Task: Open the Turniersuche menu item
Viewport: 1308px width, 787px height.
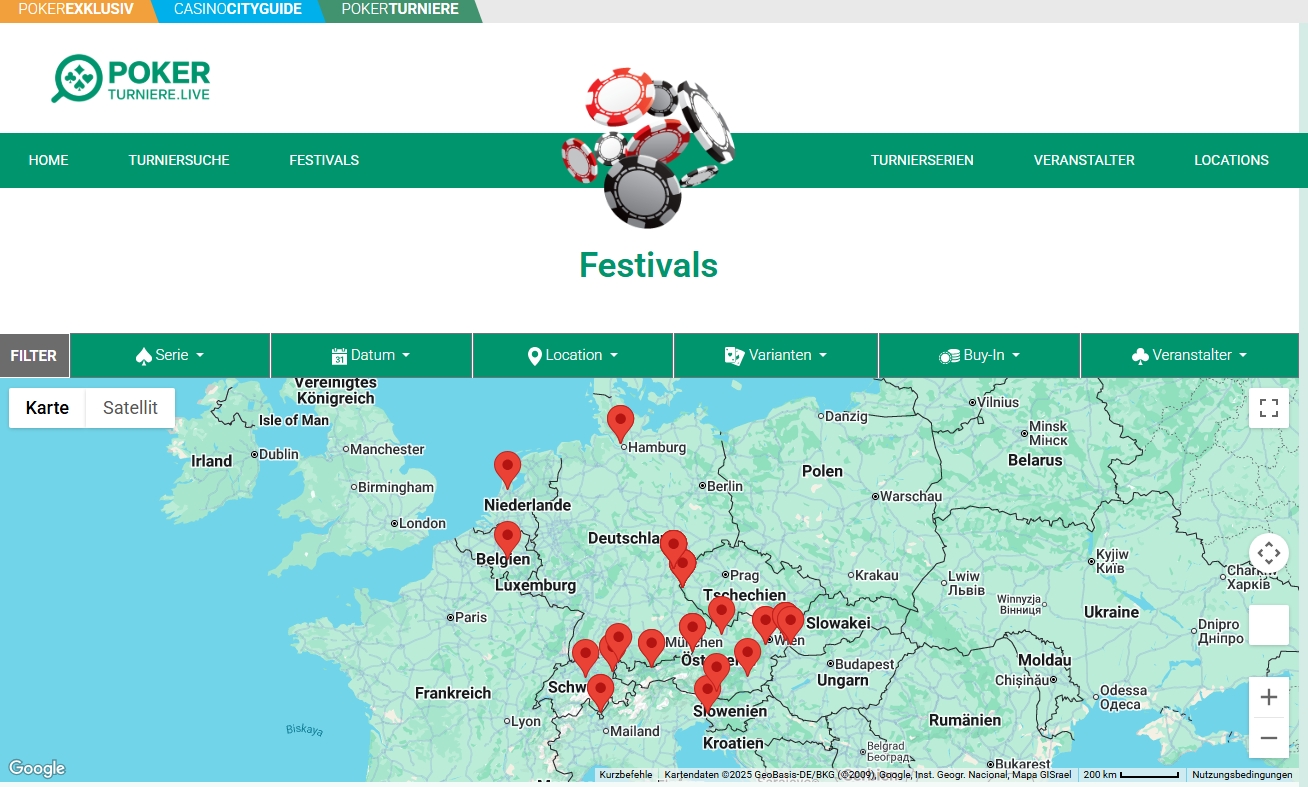Action: click(x=179, y=160)
